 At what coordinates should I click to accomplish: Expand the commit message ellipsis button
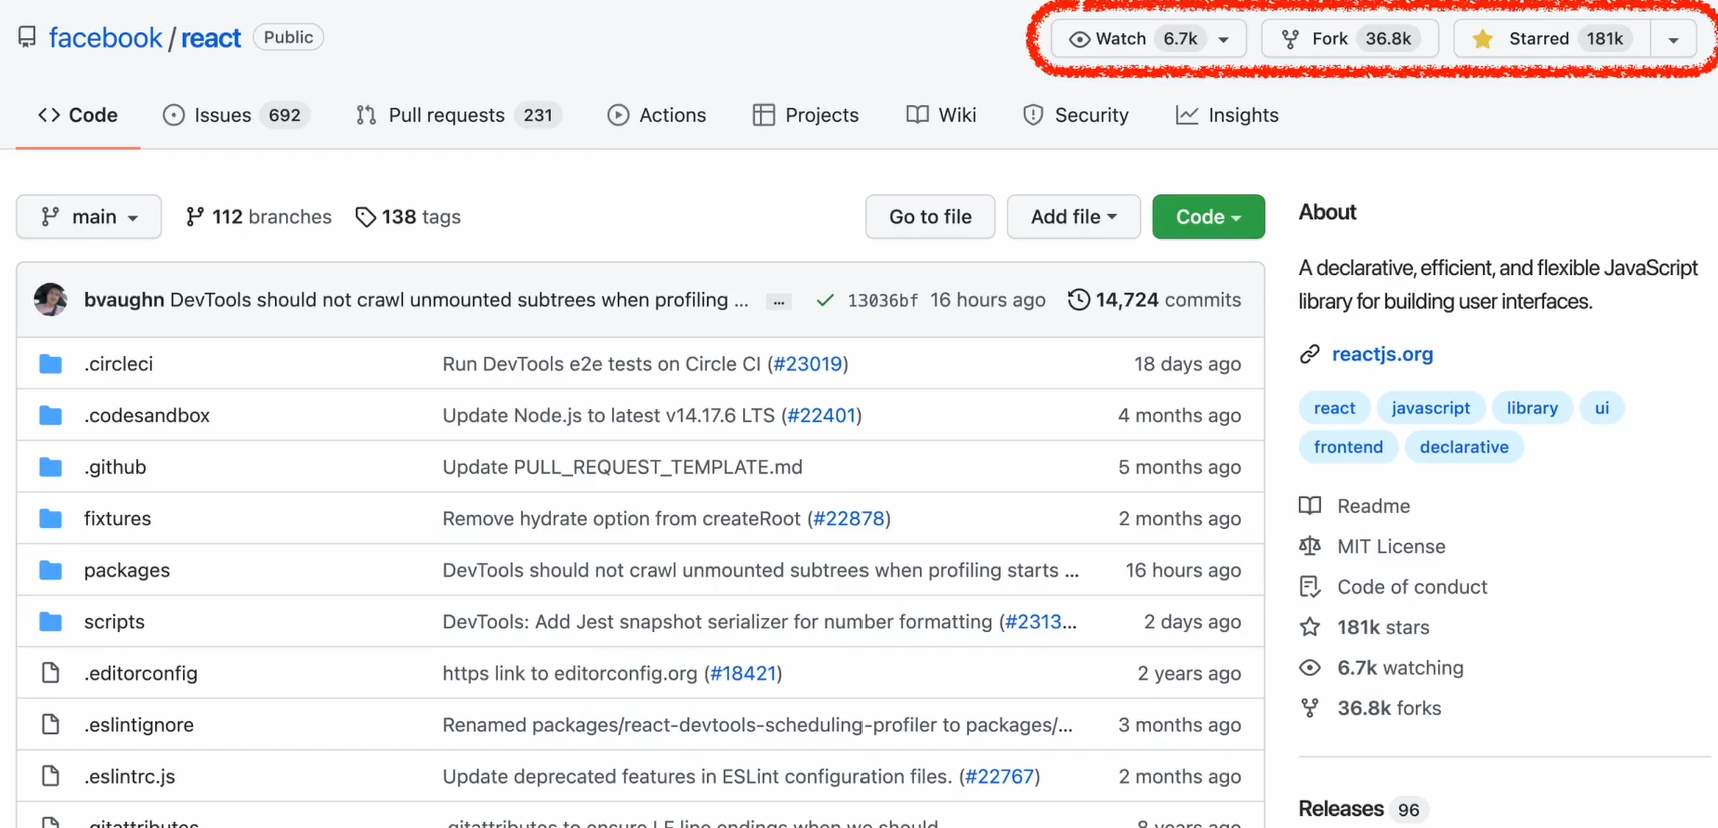tap(779, 301)
